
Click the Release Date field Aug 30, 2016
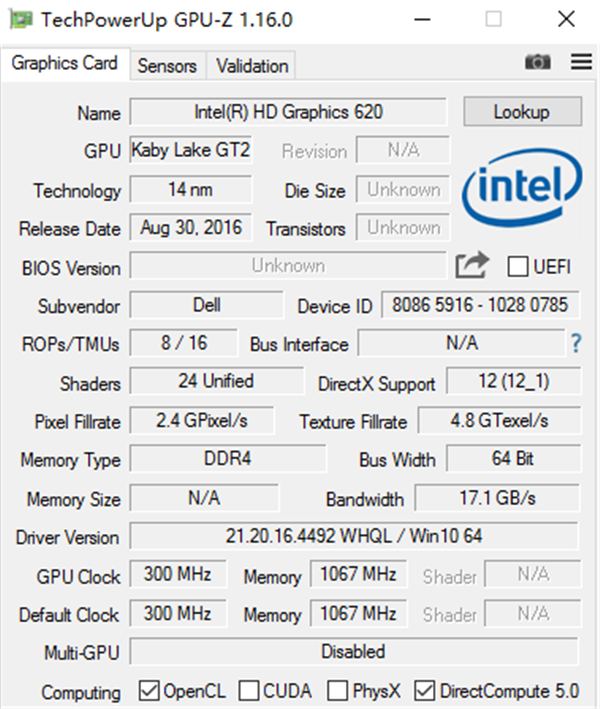point(191,227)
